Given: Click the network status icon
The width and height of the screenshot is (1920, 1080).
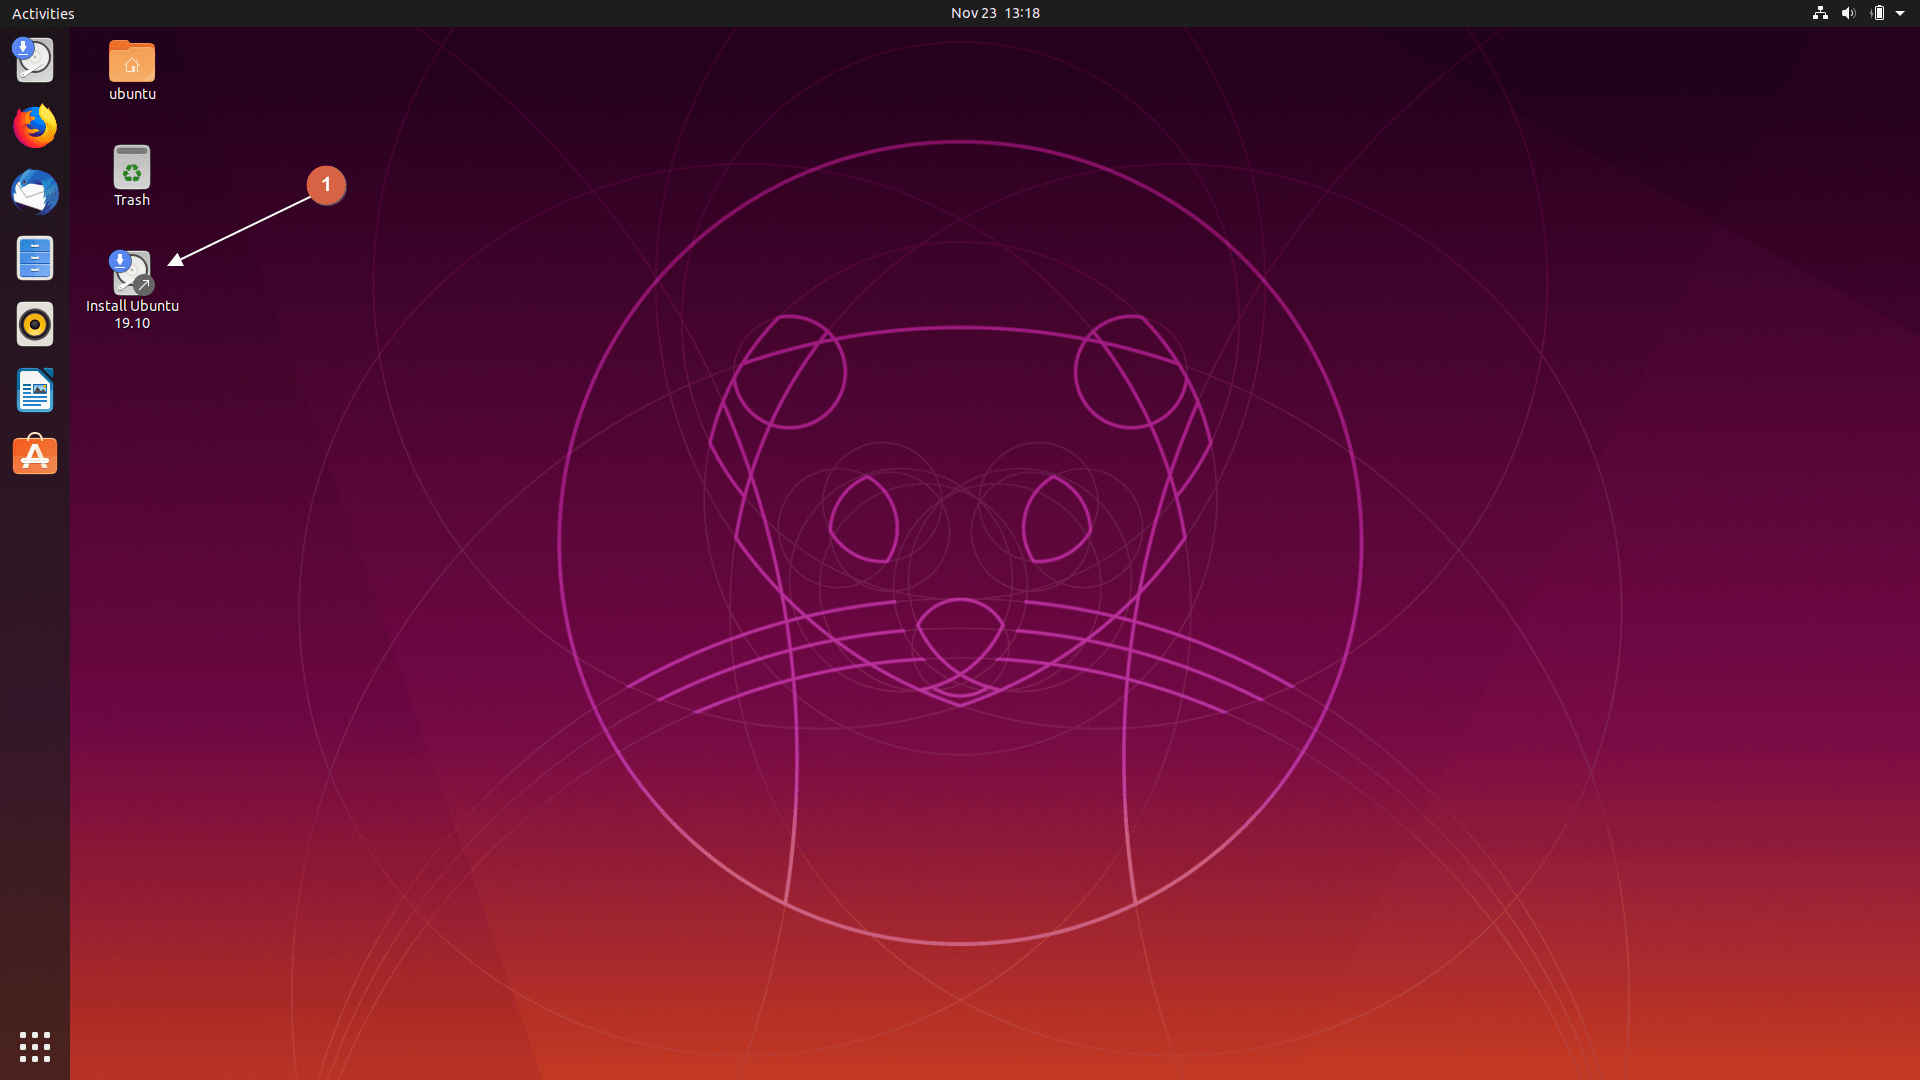Looking at the screenshot, I should pyautogui.click(x=1820, y=13).
